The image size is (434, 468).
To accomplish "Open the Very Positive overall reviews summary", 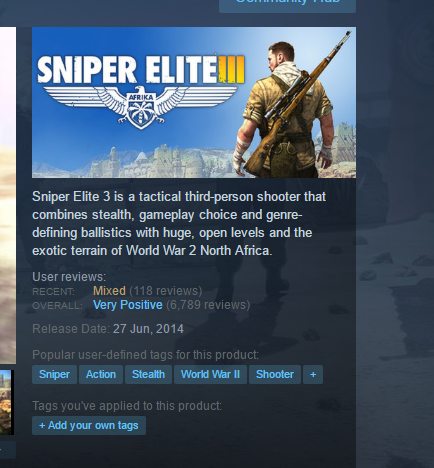I will click(128, 305).
